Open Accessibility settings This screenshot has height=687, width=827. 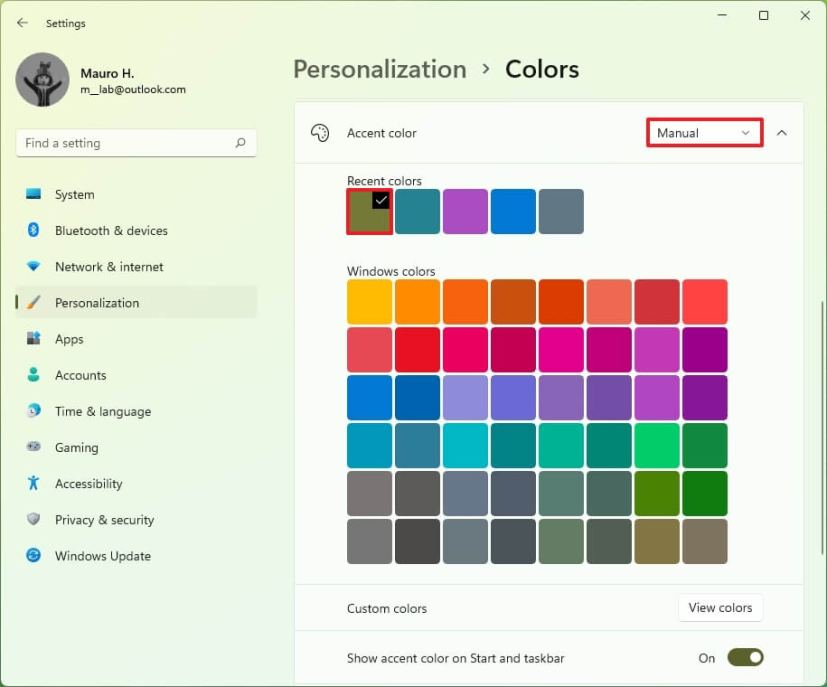(x=136, y=483)
